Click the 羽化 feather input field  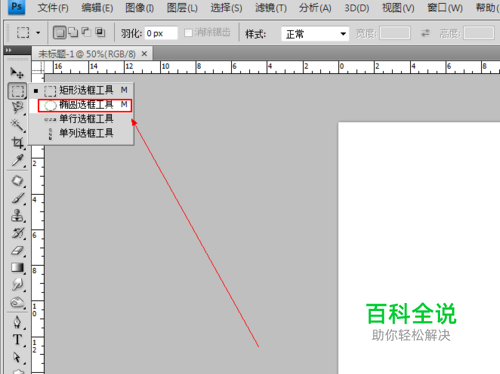161,33
